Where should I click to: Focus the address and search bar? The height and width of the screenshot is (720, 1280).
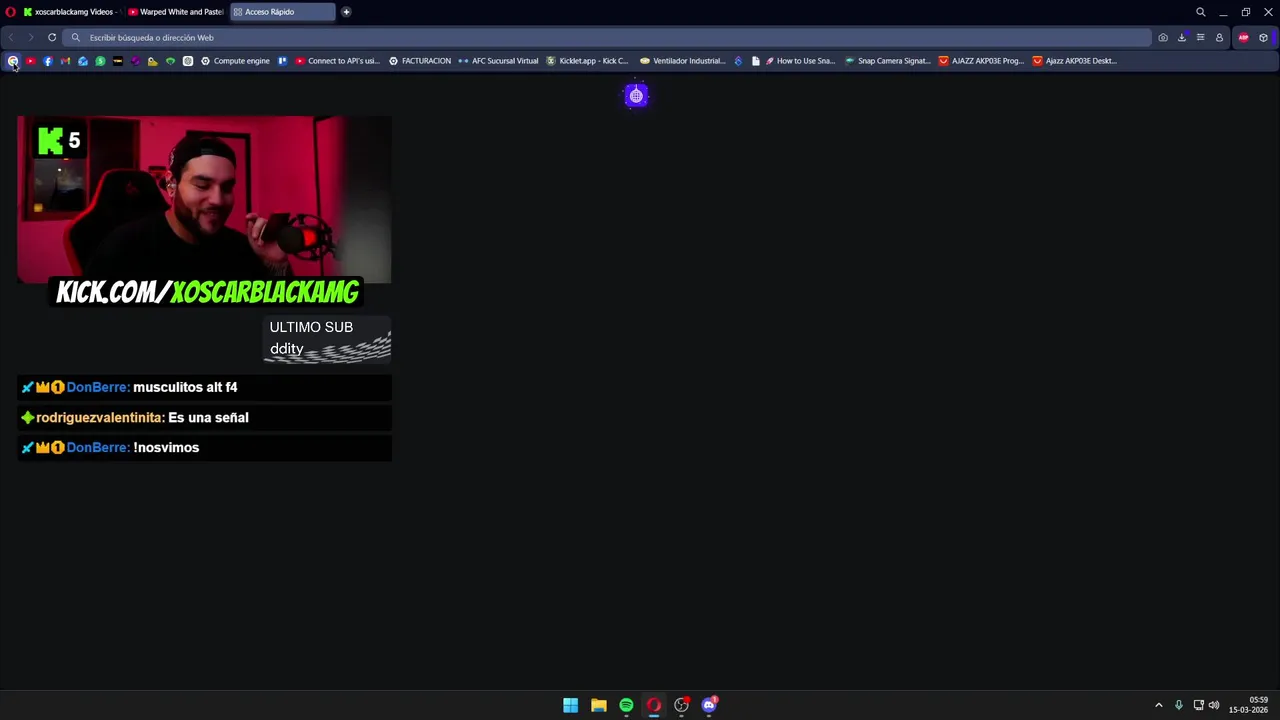[x=609, y=37]
